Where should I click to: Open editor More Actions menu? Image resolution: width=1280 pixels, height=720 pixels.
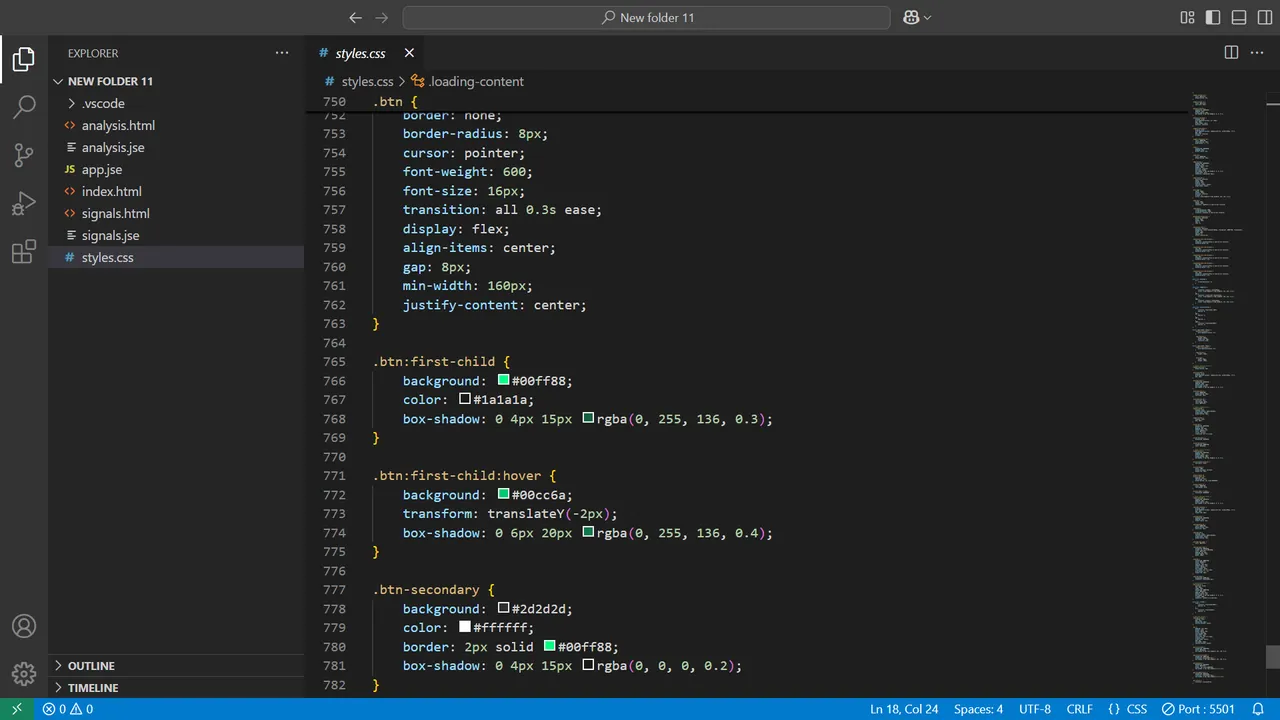tap(1258, 53)
